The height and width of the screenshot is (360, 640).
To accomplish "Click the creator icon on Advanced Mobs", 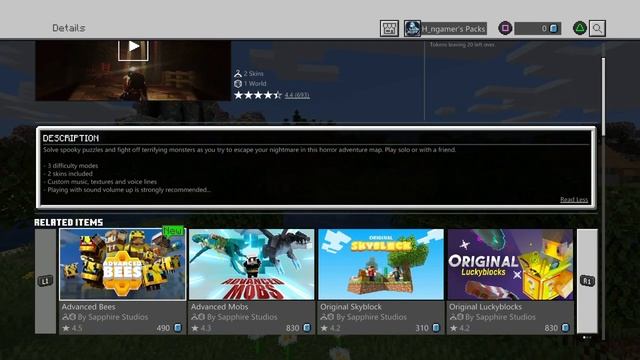I will tap(198, 317).
